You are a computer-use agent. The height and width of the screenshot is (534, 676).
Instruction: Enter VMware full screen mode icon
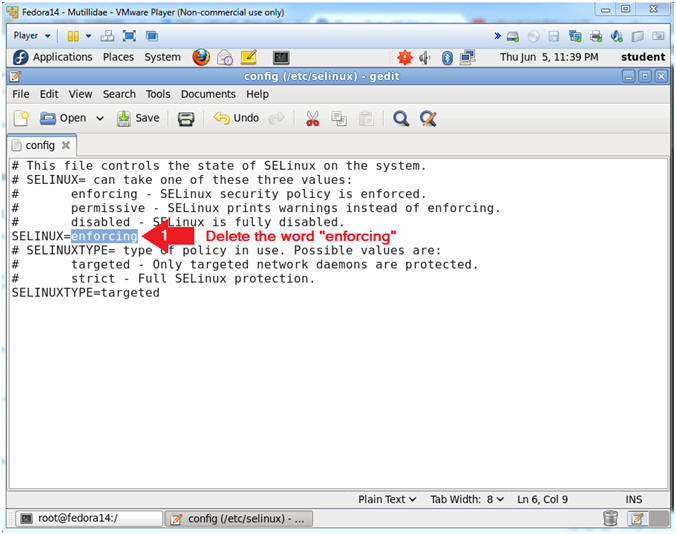pos(129,36)
